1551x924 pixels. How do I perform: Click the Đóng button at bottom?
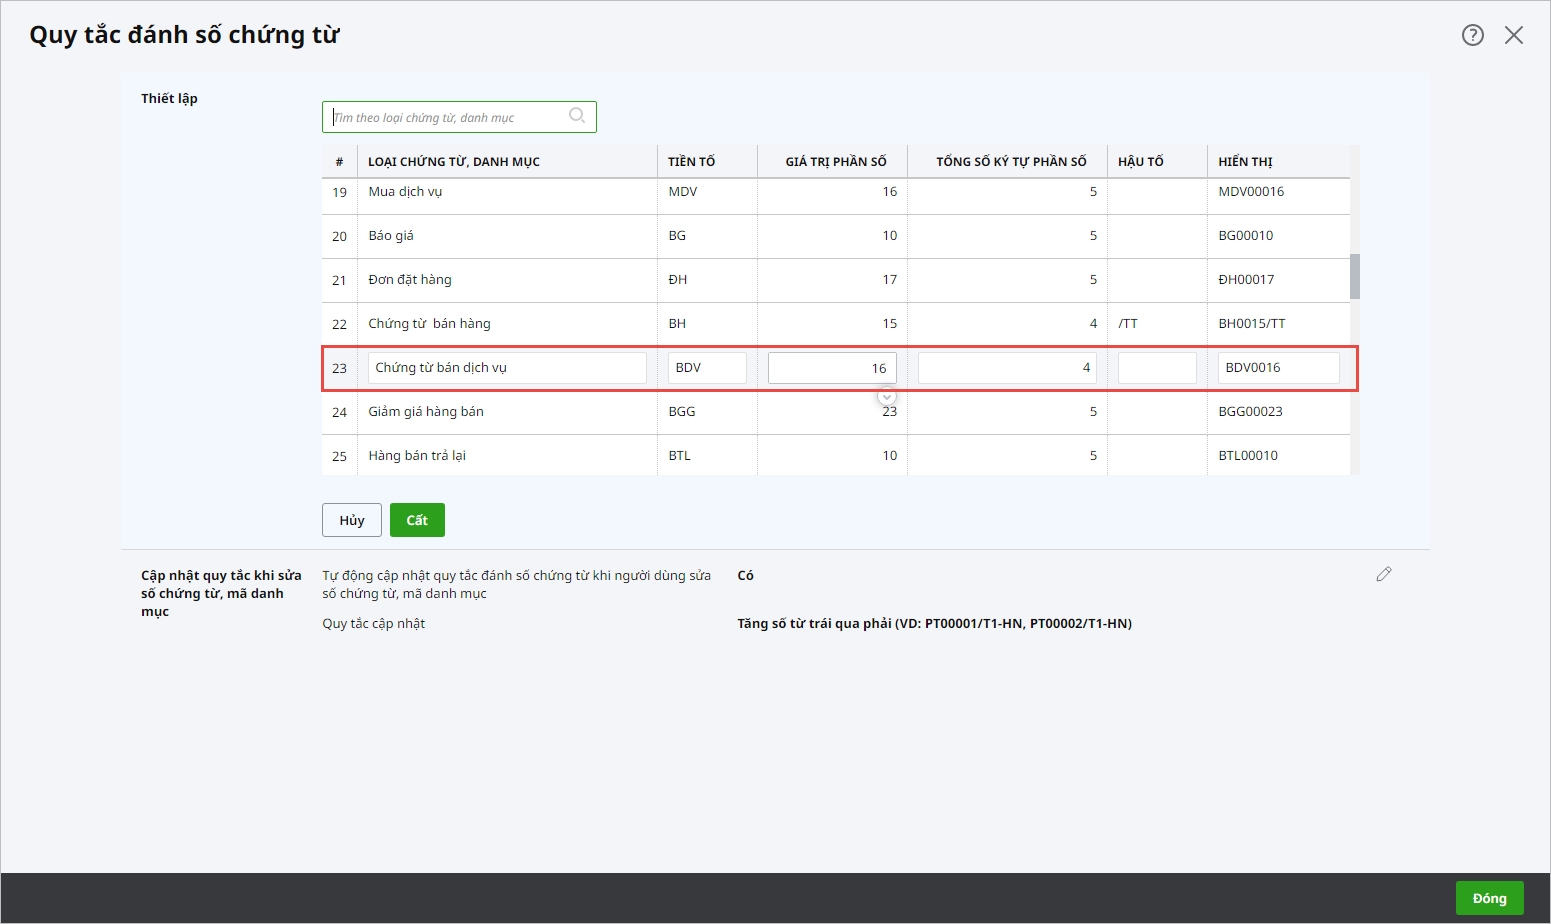coord(1489,898)
